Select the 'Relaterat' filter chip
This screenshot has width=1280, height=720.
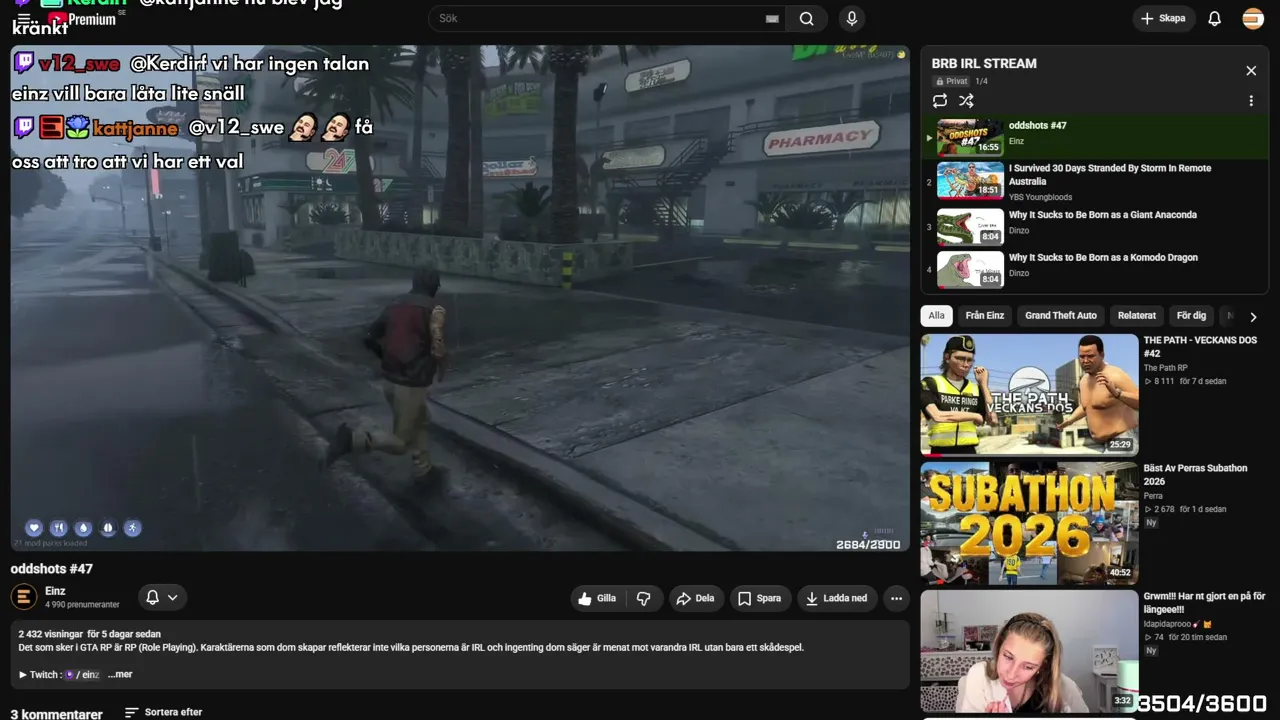click(1137, 315)
